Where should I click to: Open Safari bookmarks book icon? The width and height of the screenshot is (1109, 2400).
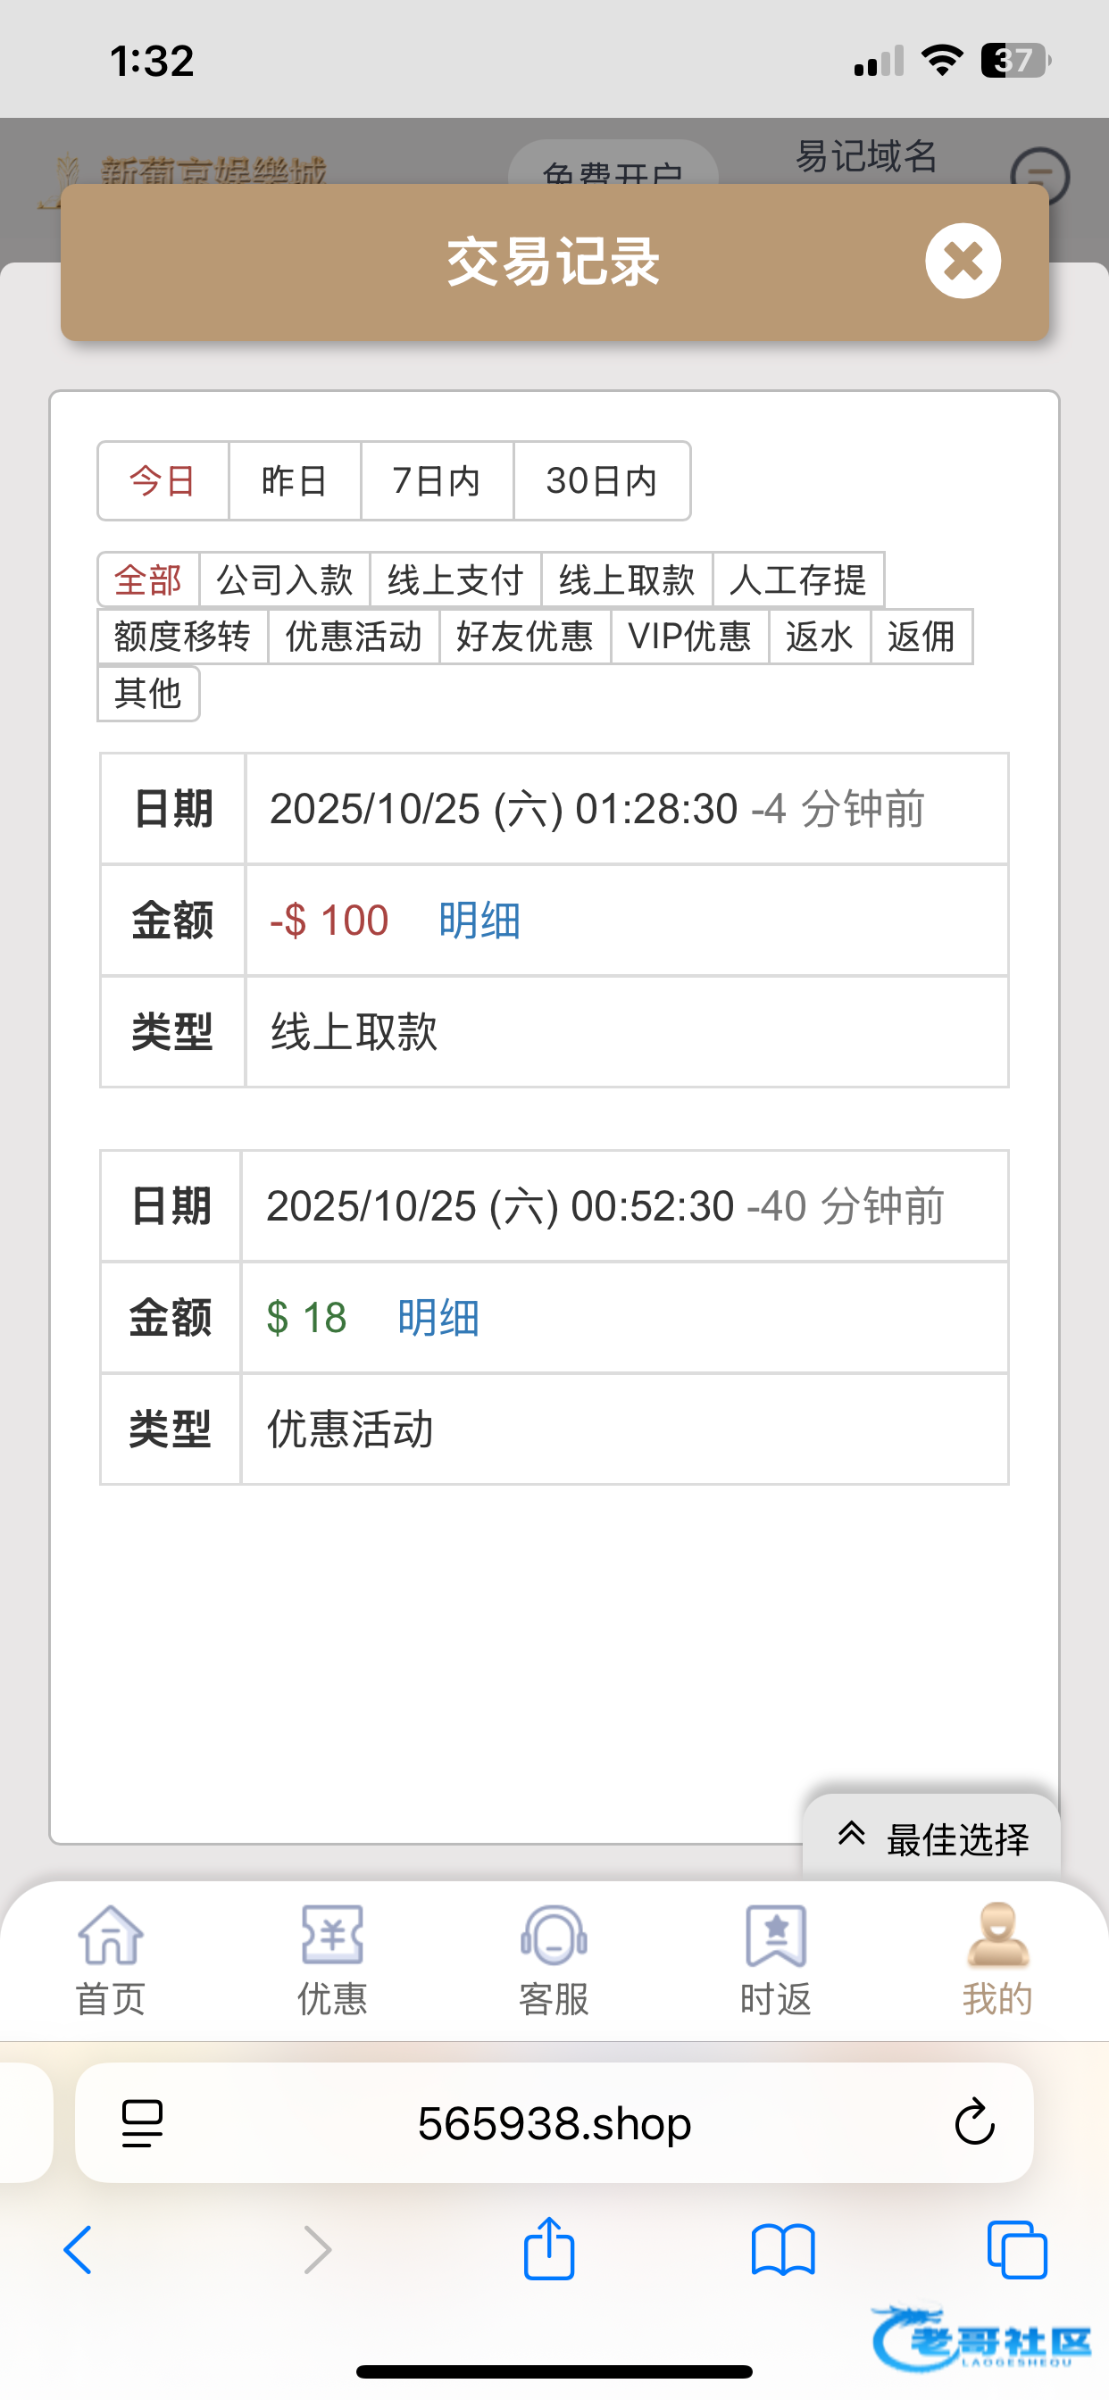point(783,2250)
